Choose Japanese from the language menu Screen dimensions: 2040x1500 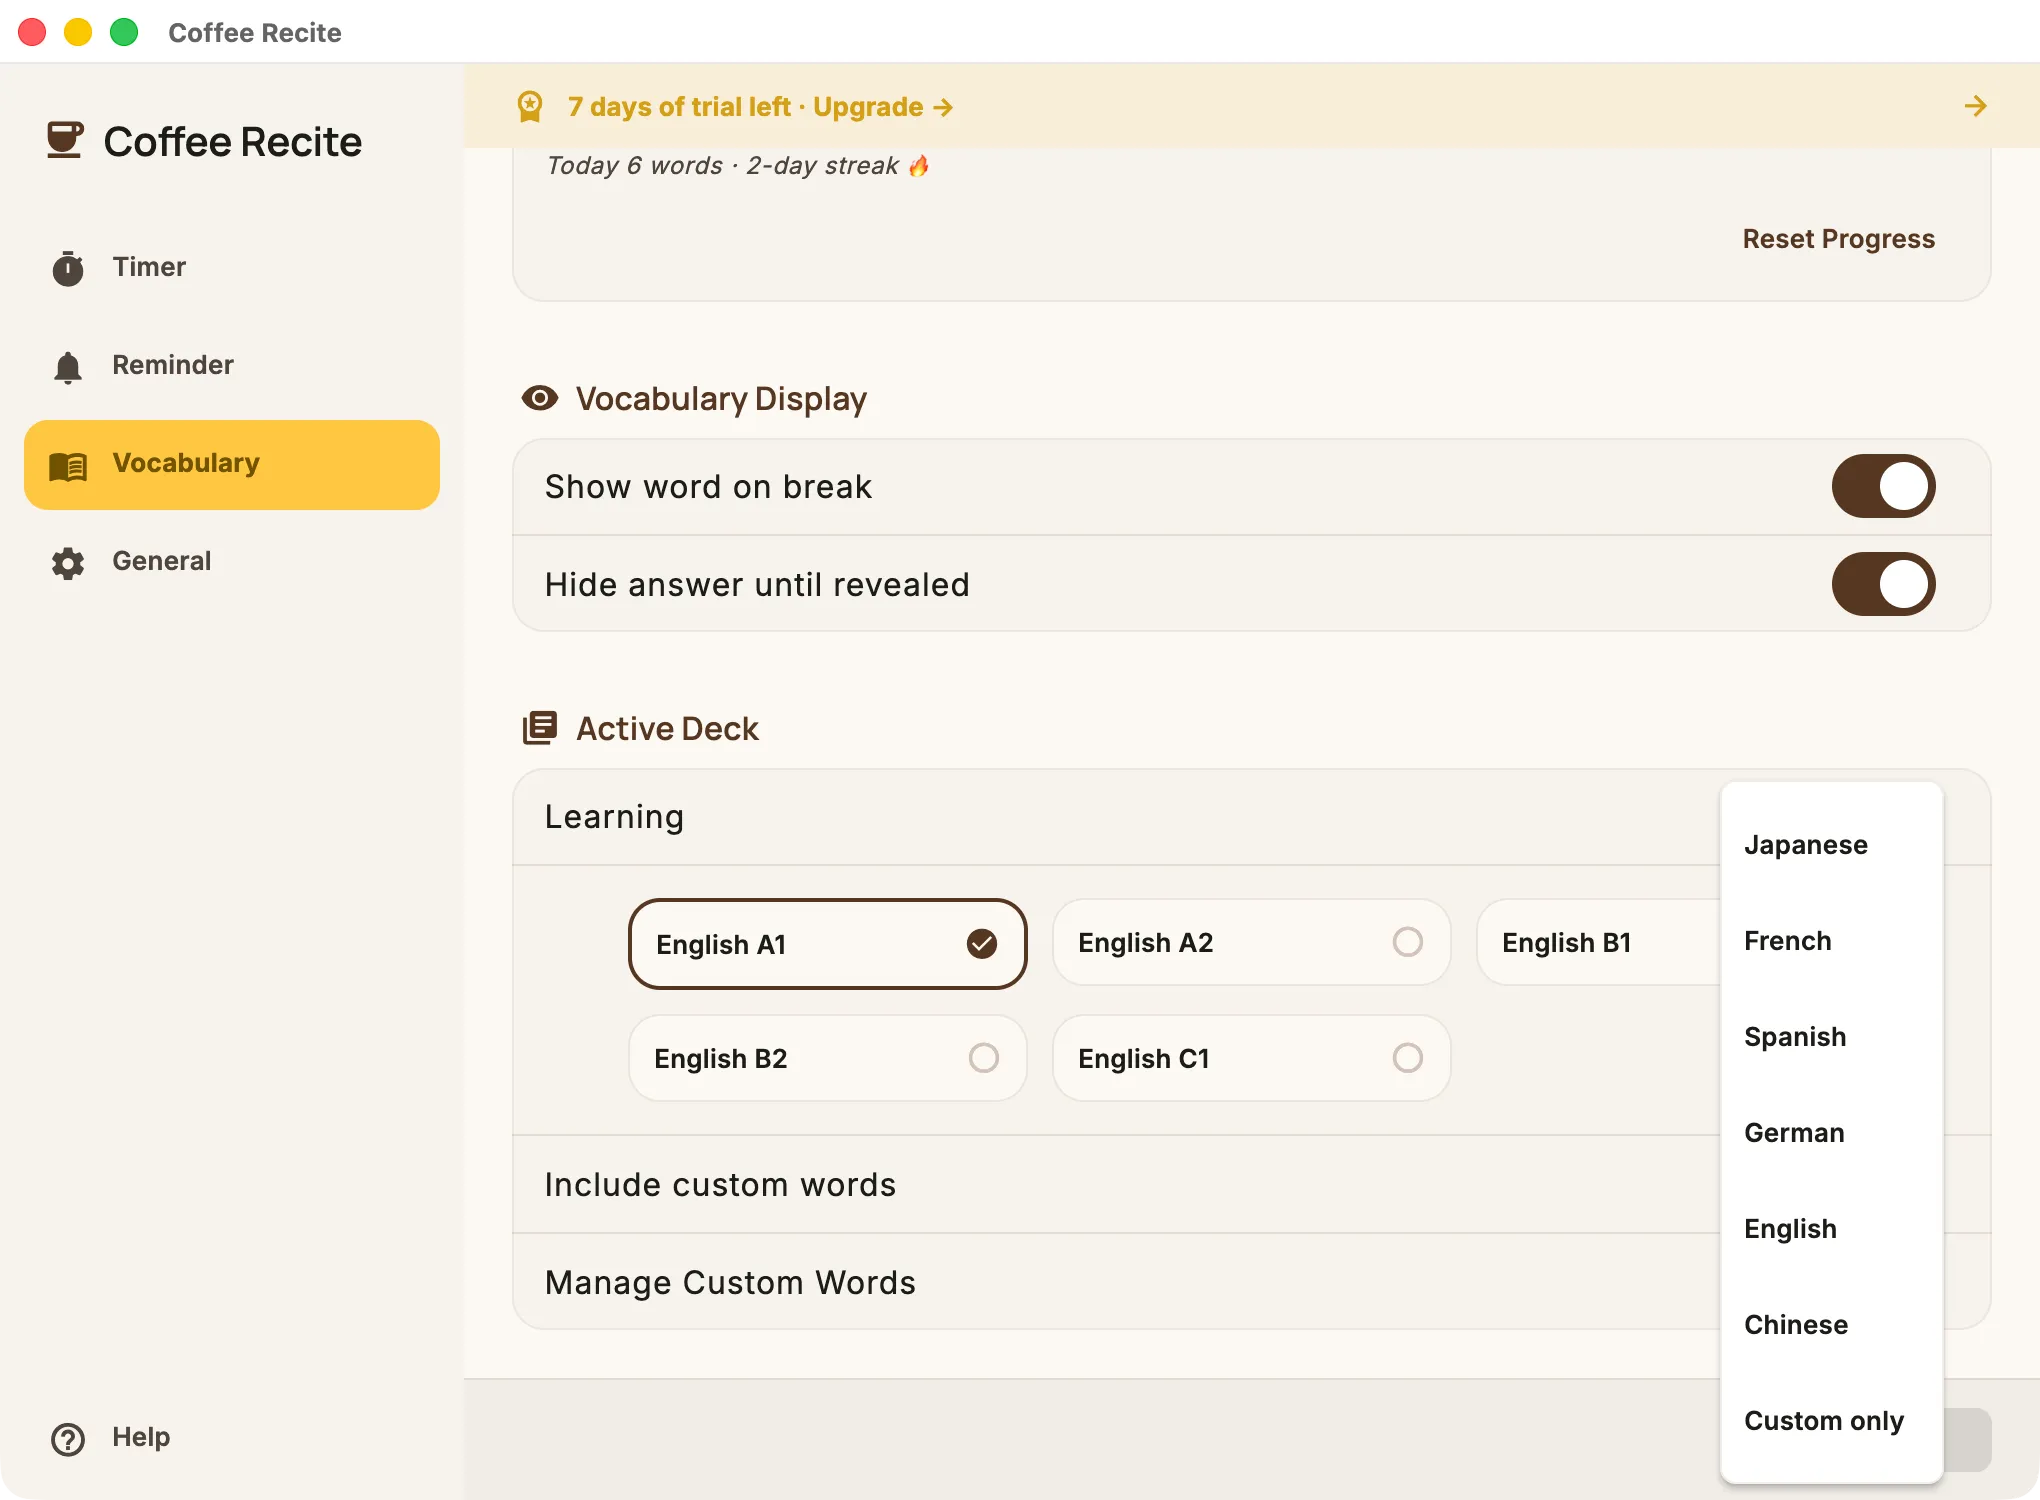[1831, 845]
